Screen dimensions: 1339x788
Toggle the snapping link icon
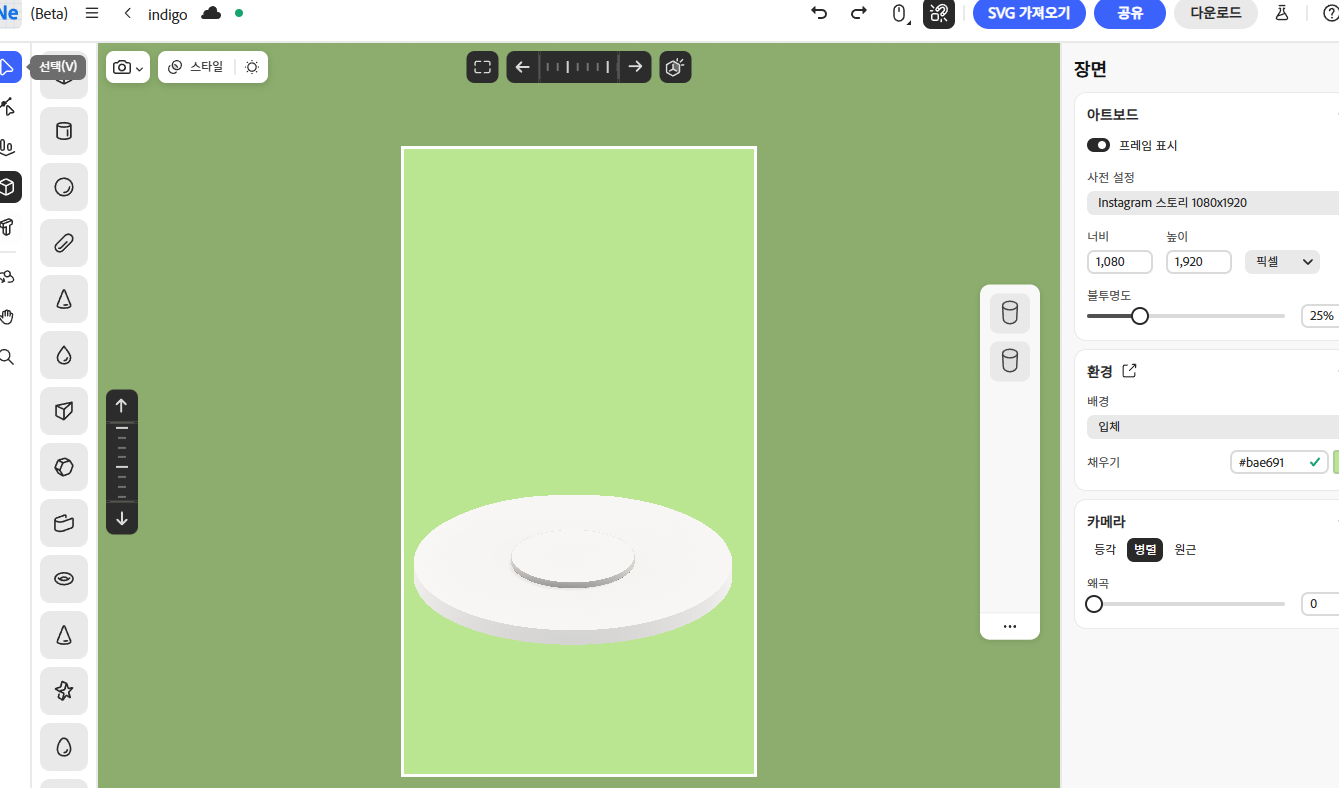pyautogui.click(x=938, y=13)
